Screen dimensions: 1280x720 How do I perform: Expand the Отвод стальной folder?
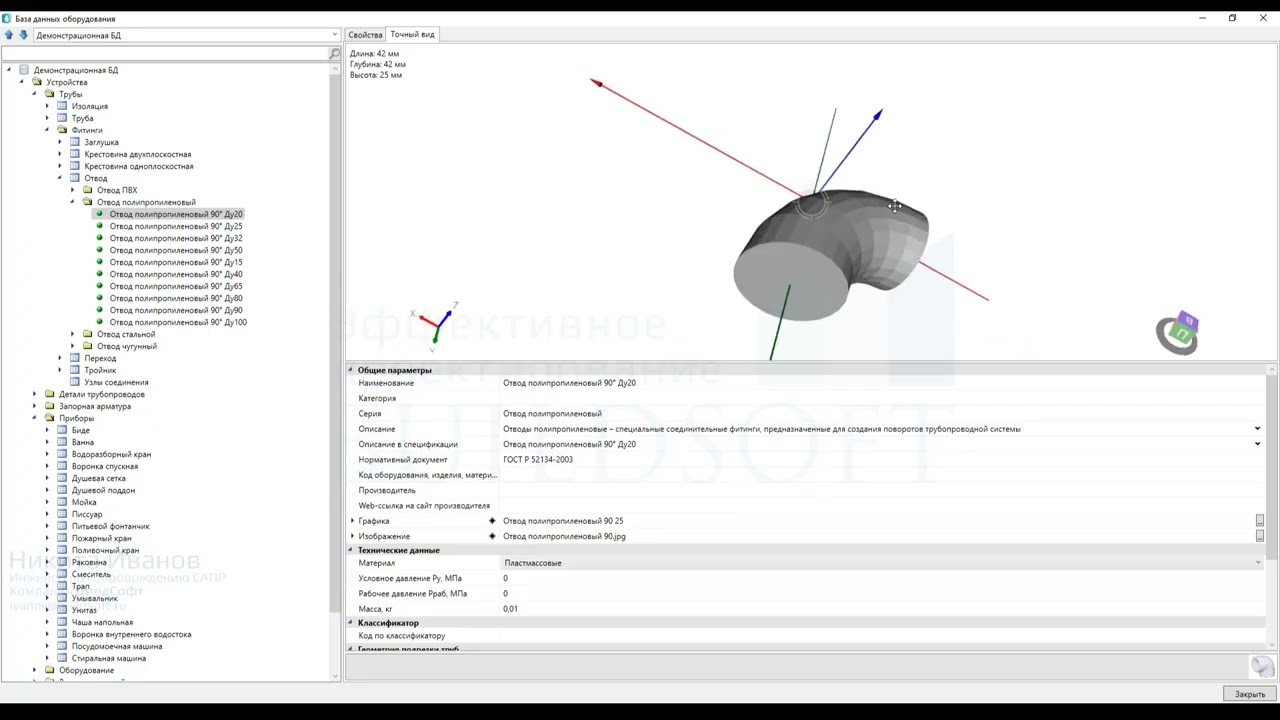(72, 334)
